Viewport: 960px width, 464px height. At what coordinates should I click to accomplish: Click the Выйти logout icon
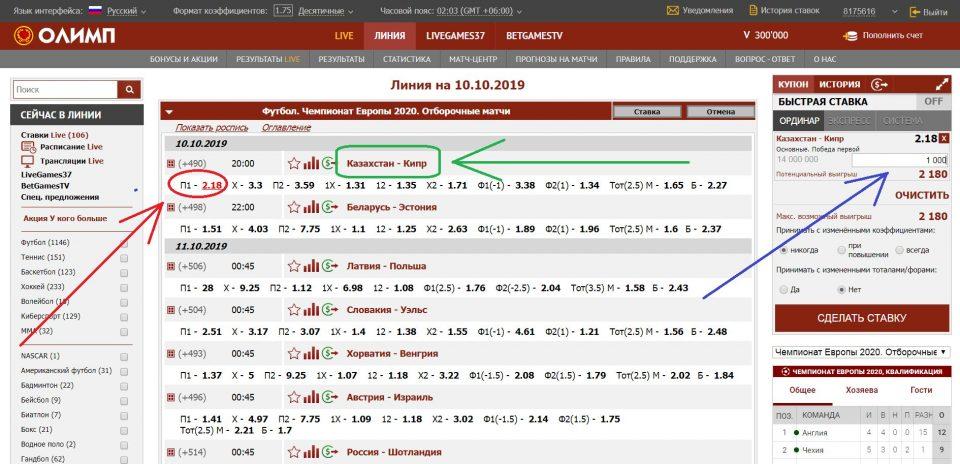pyautogui.click(x=914, y=11)
